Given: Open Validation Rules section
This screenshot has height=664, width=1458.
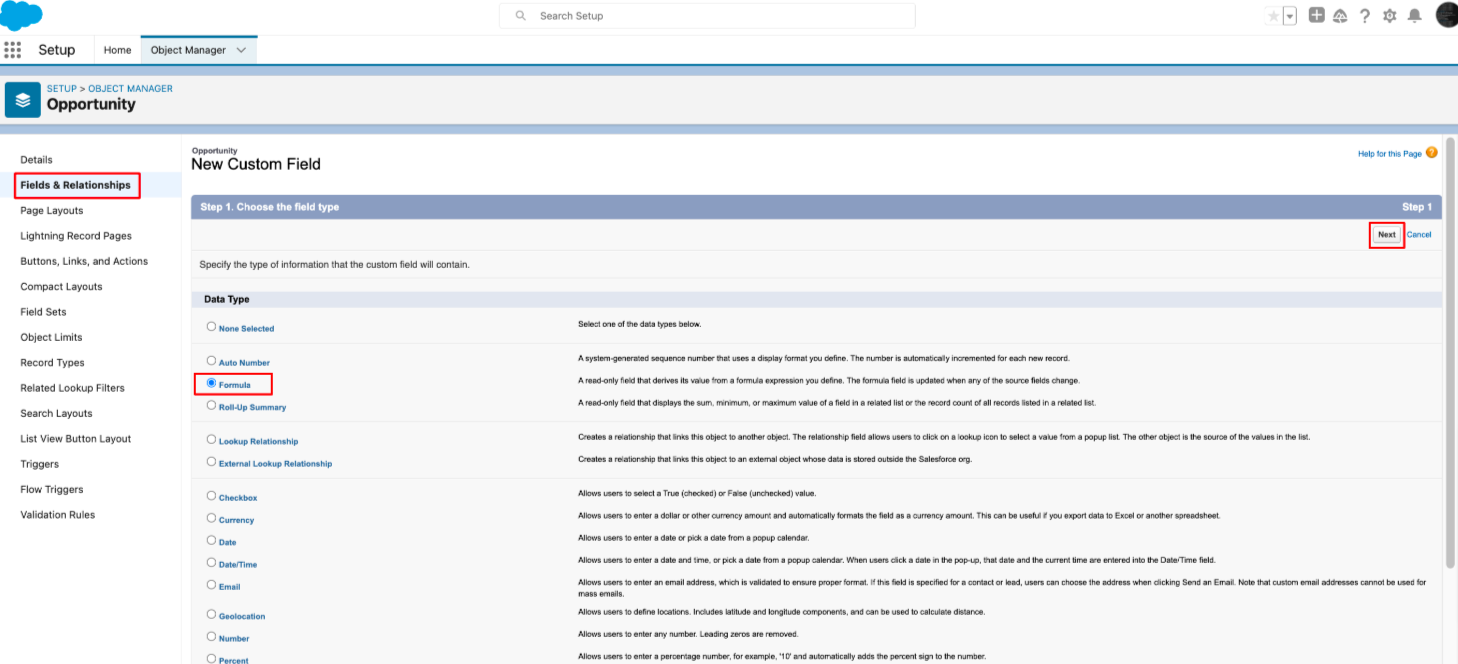Looking at the screenshot, I should coord(57,515).
